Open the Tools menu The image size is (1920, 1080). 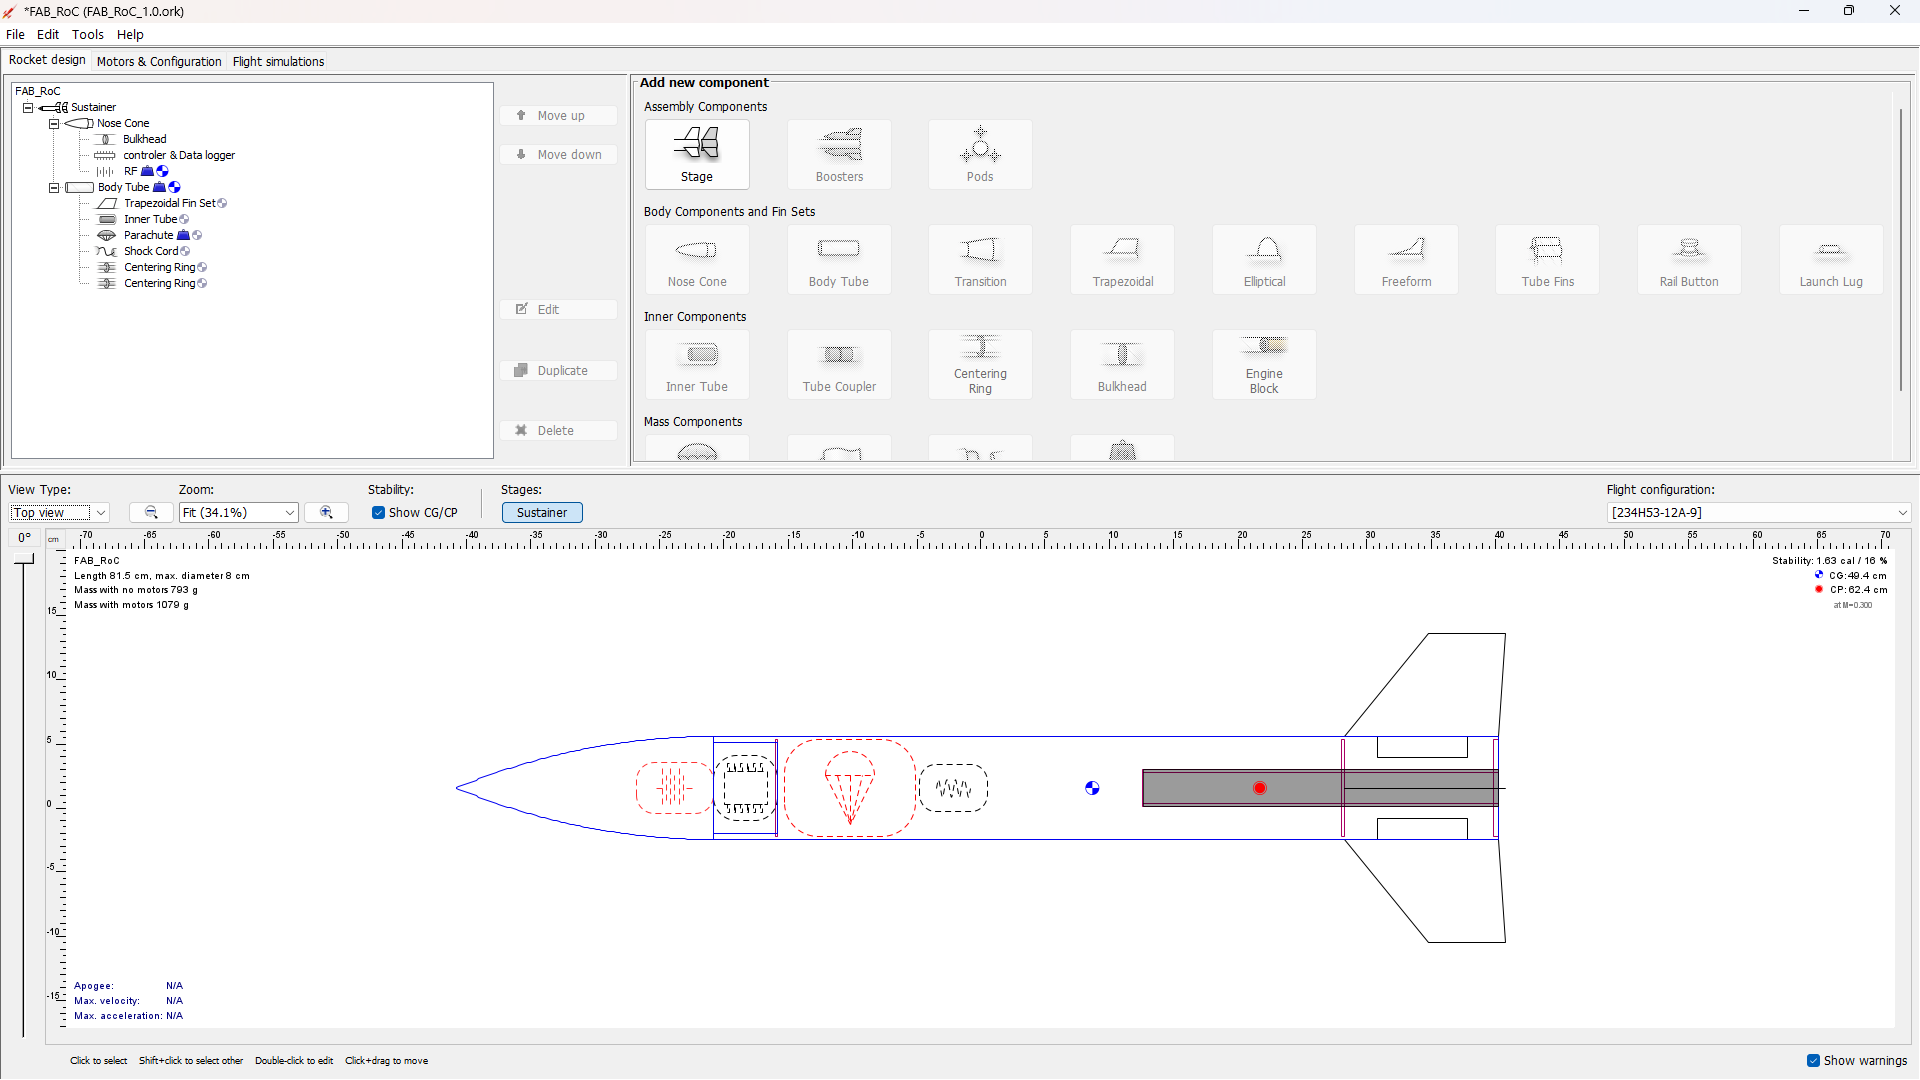[88, 34]
